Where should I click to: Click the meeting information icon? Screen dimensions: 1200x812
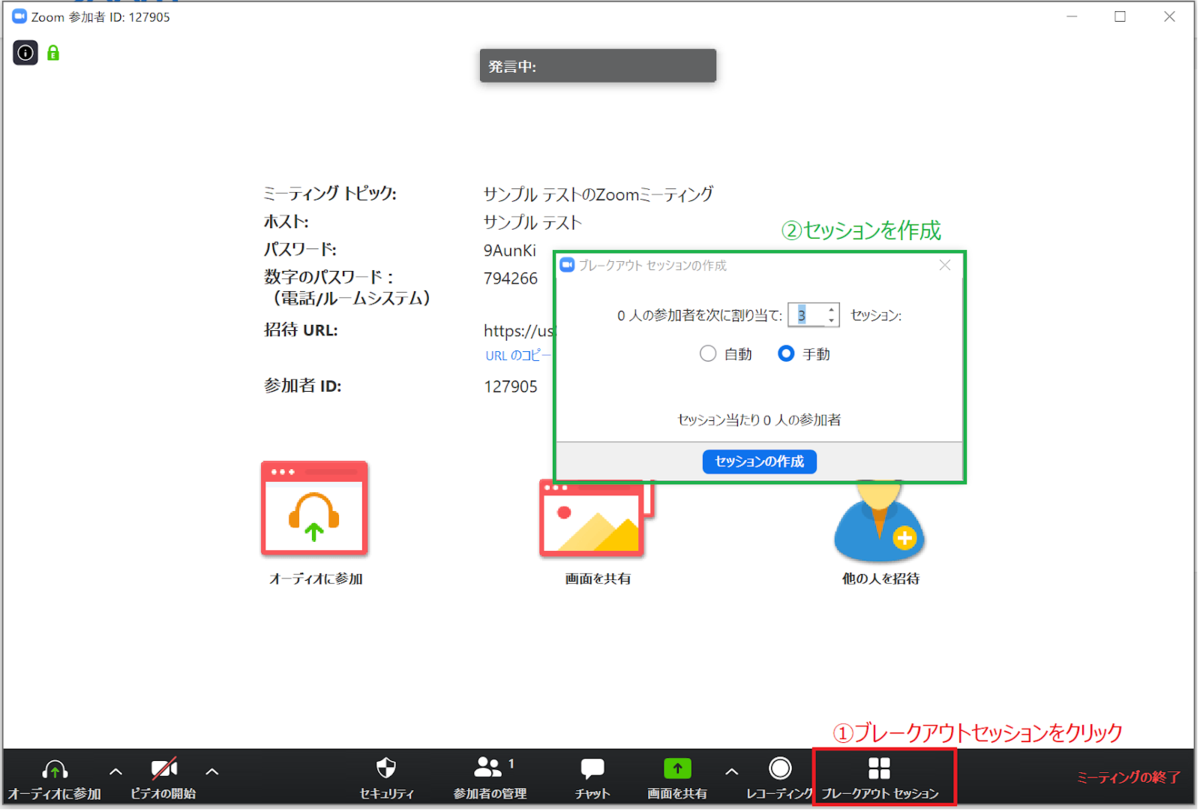25,52
